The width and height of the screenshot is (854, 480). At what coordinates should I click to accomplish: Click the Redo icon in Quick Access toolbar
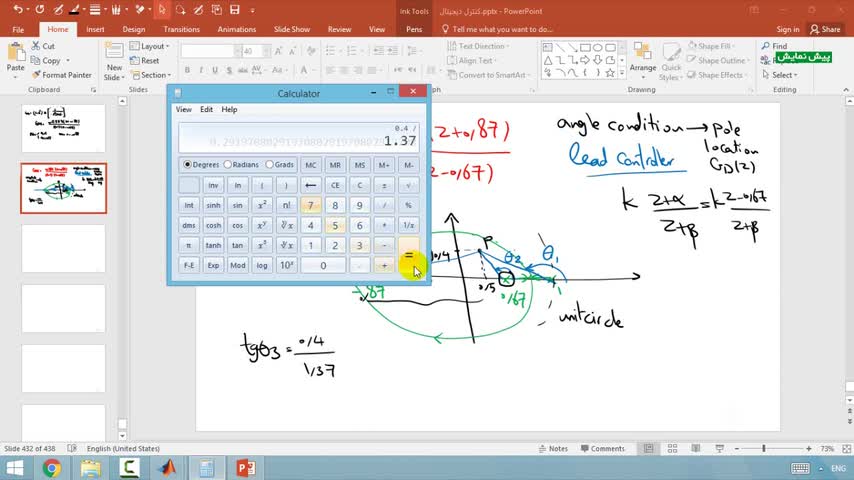coord(40,10)
